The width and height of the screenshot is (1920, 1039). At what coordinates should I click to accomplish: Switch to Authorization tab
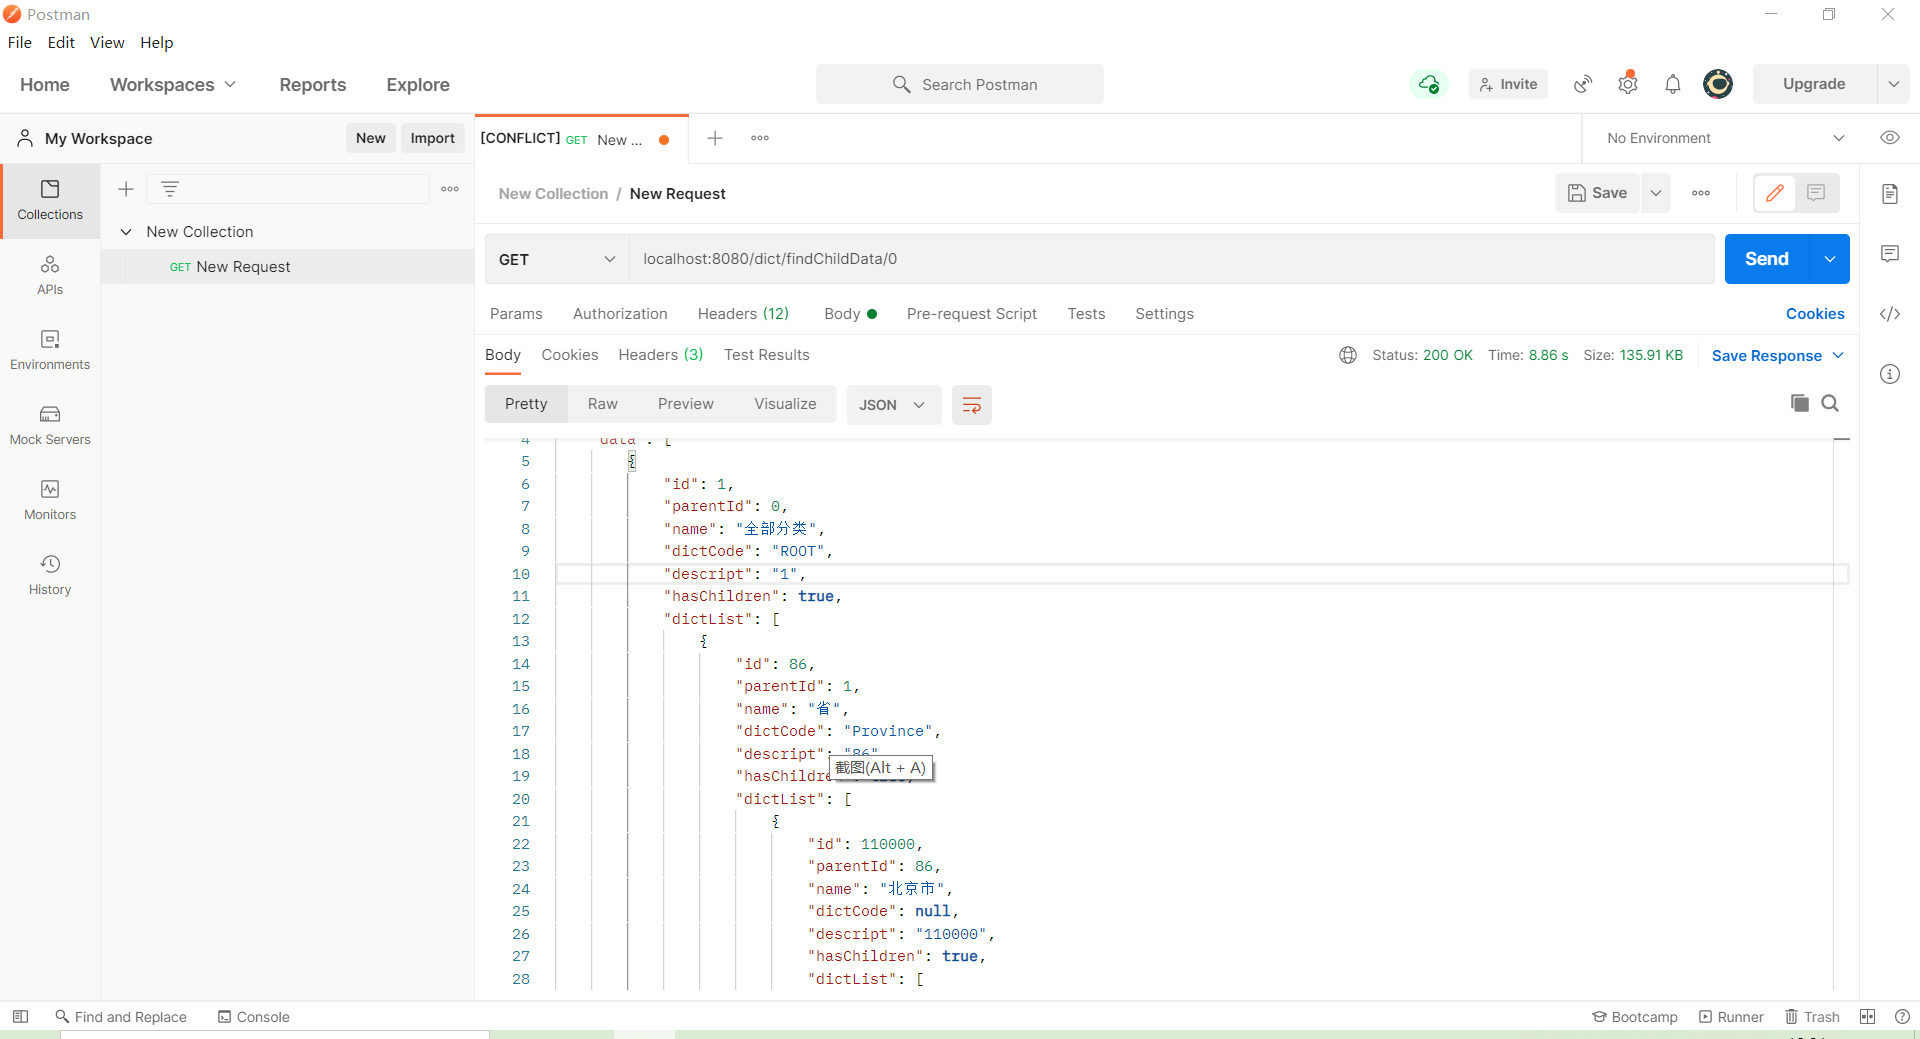(x=620, y=314)
